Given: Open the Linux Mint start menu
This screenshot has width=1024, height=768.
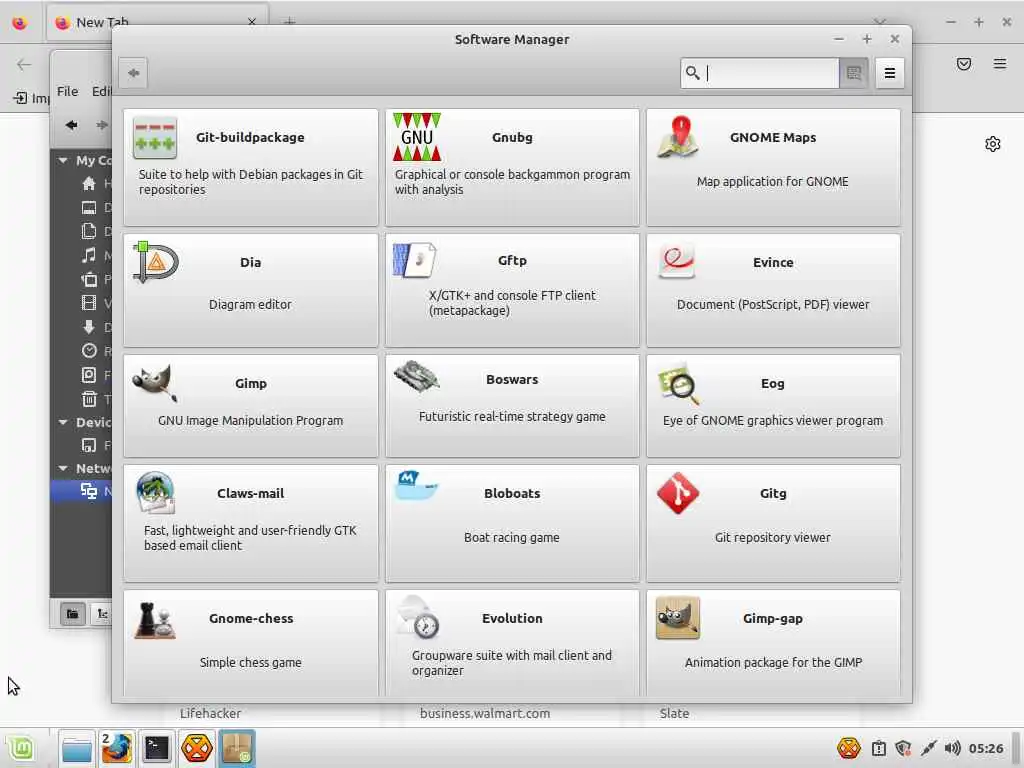Looking at the screenshot, I should (x=22, y=748).
